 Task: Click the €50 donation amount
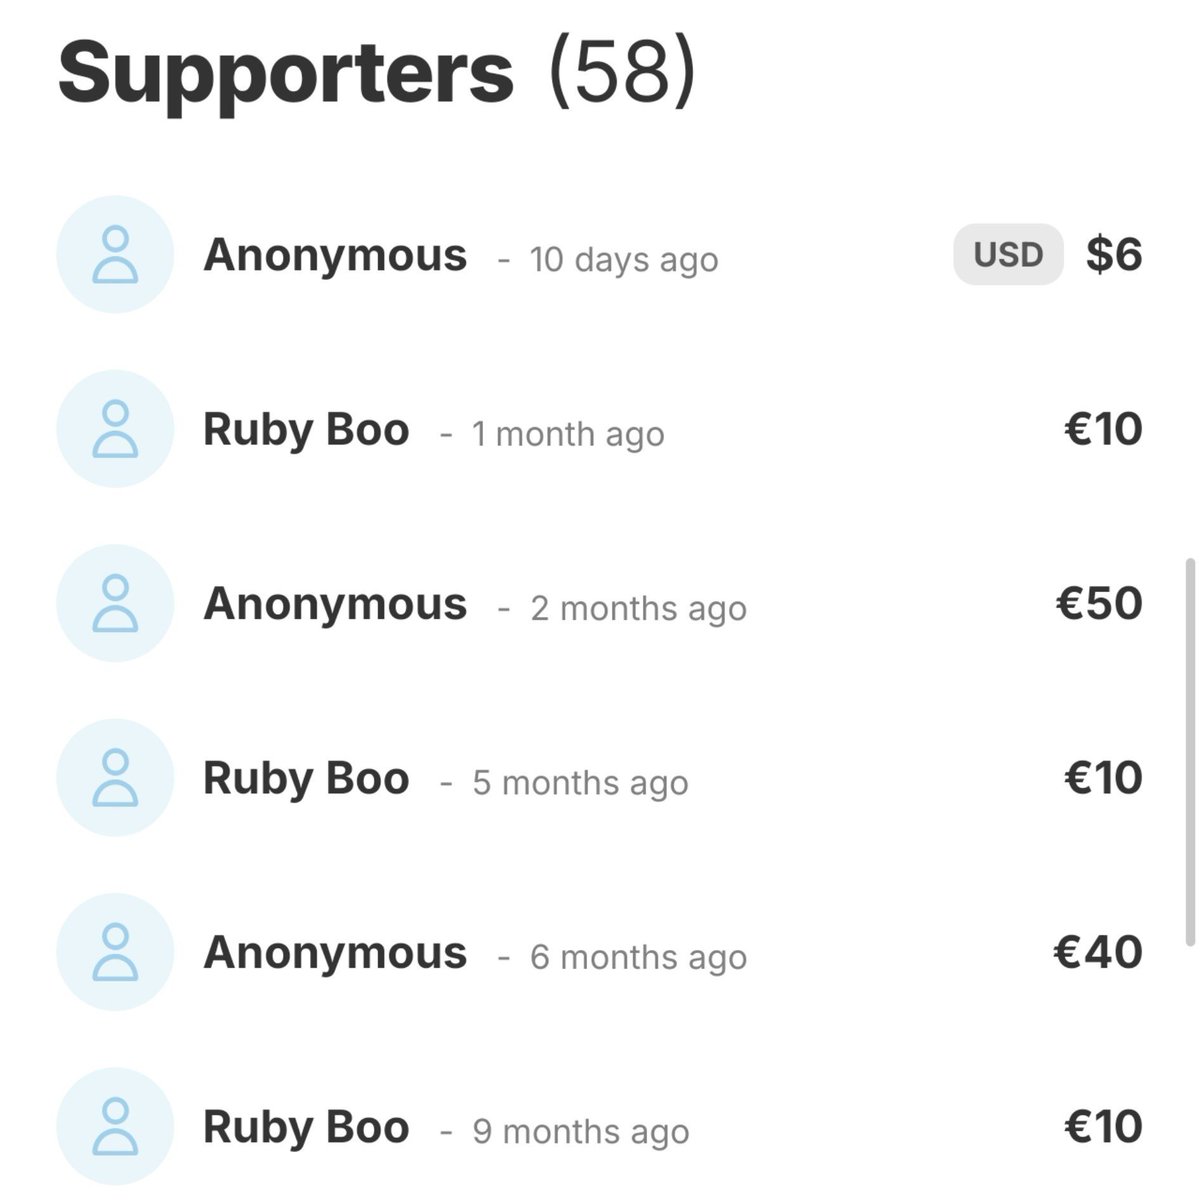point(1099,603)
